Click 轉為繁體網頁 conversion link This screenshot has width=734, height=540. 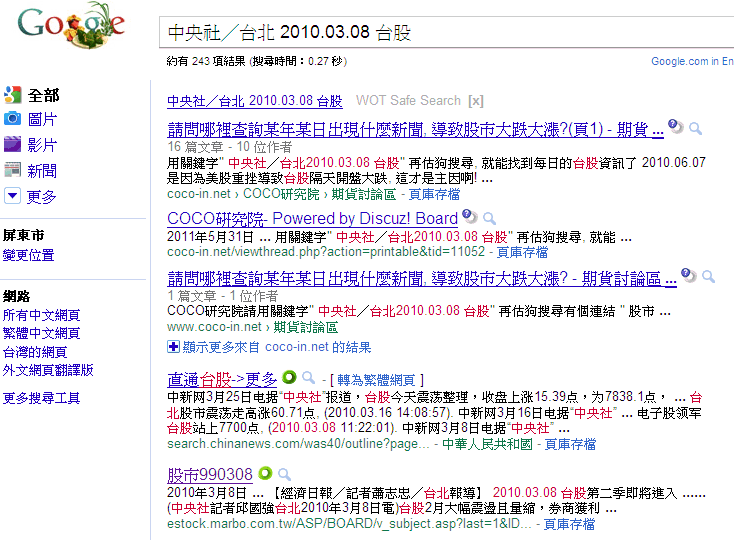click(376, 380)
